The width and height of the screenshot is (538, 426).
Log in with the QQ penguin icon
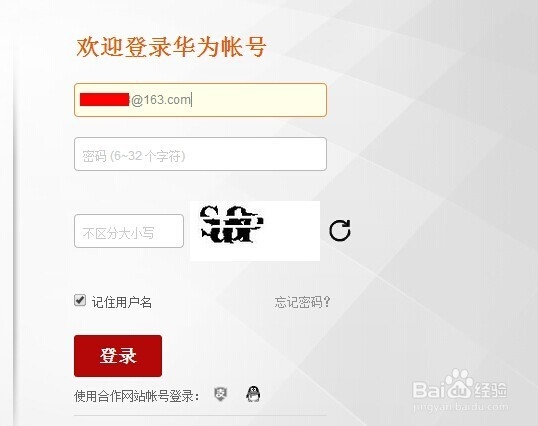pyautogui.click(x=253, y=394)
